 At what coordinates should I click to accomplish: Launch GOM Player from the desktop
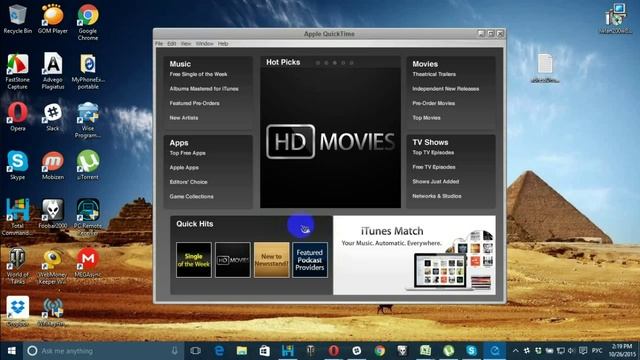click(x=53, y=19)
